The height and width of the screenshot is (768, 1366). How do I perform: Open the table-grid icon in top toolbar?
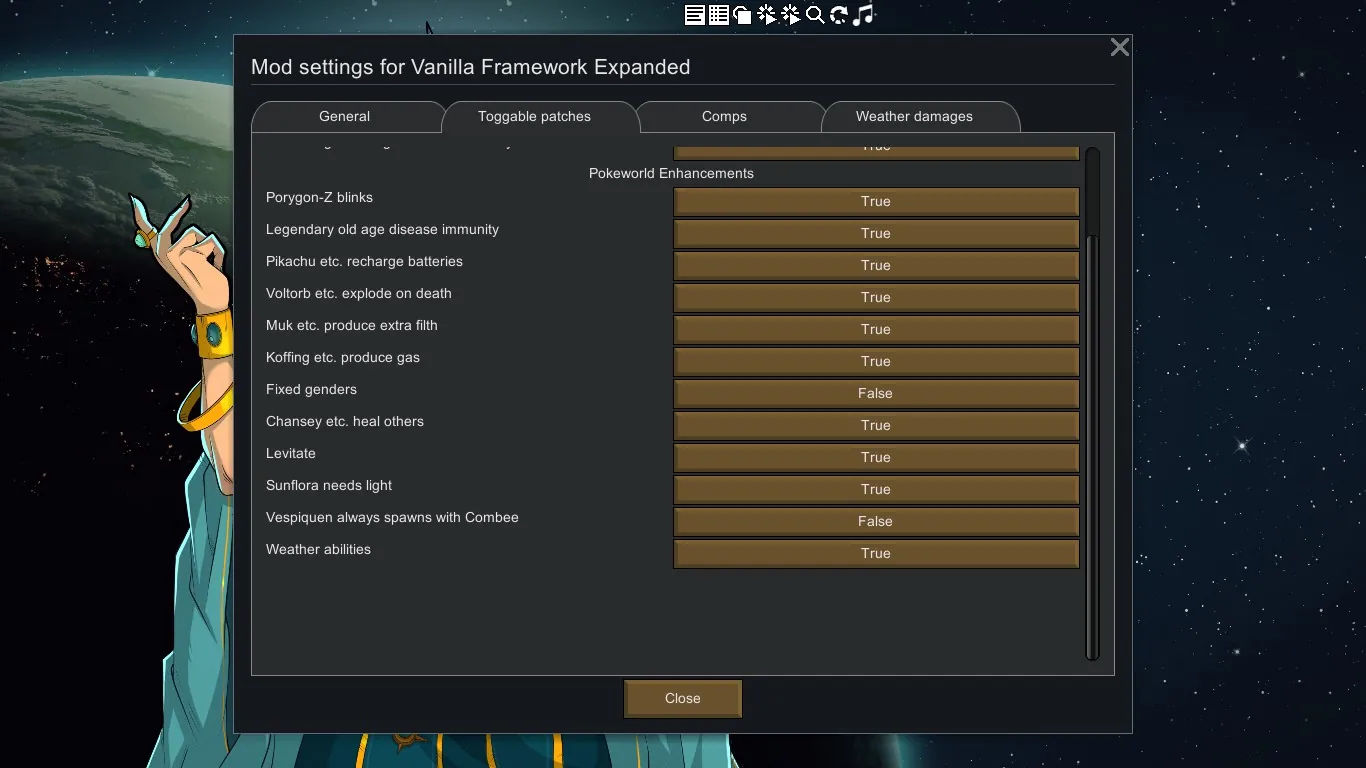718,15
